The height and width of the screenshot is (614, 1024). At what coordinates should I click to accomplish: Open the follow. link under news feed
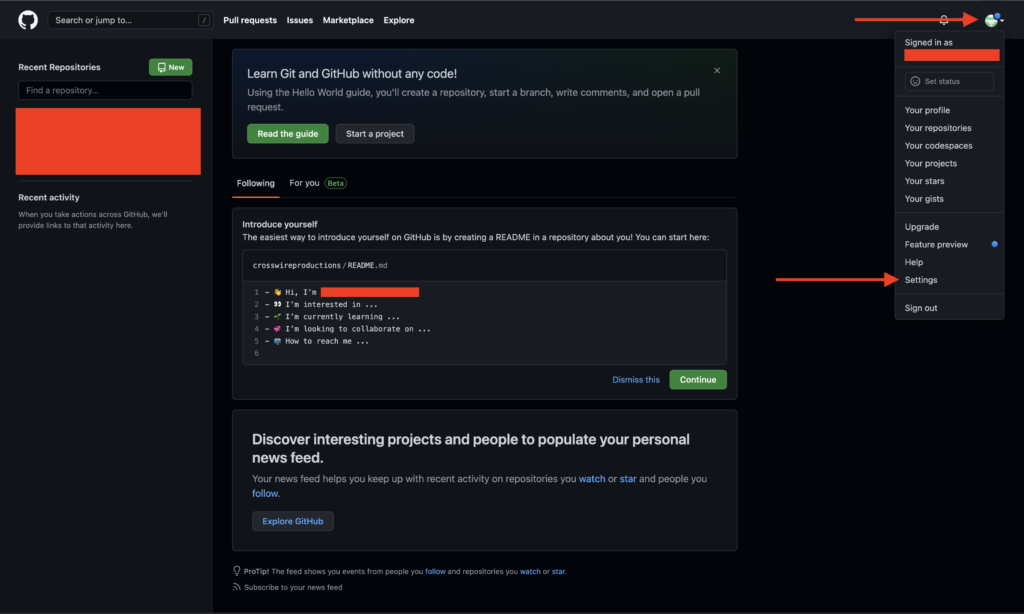point(266,493)
